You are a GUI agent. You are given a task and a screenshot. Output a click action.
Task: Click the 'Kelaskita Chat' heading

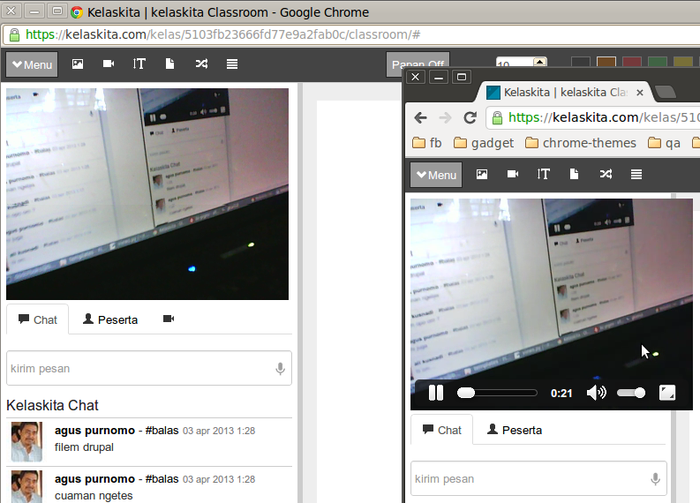[x=52, y=405]
